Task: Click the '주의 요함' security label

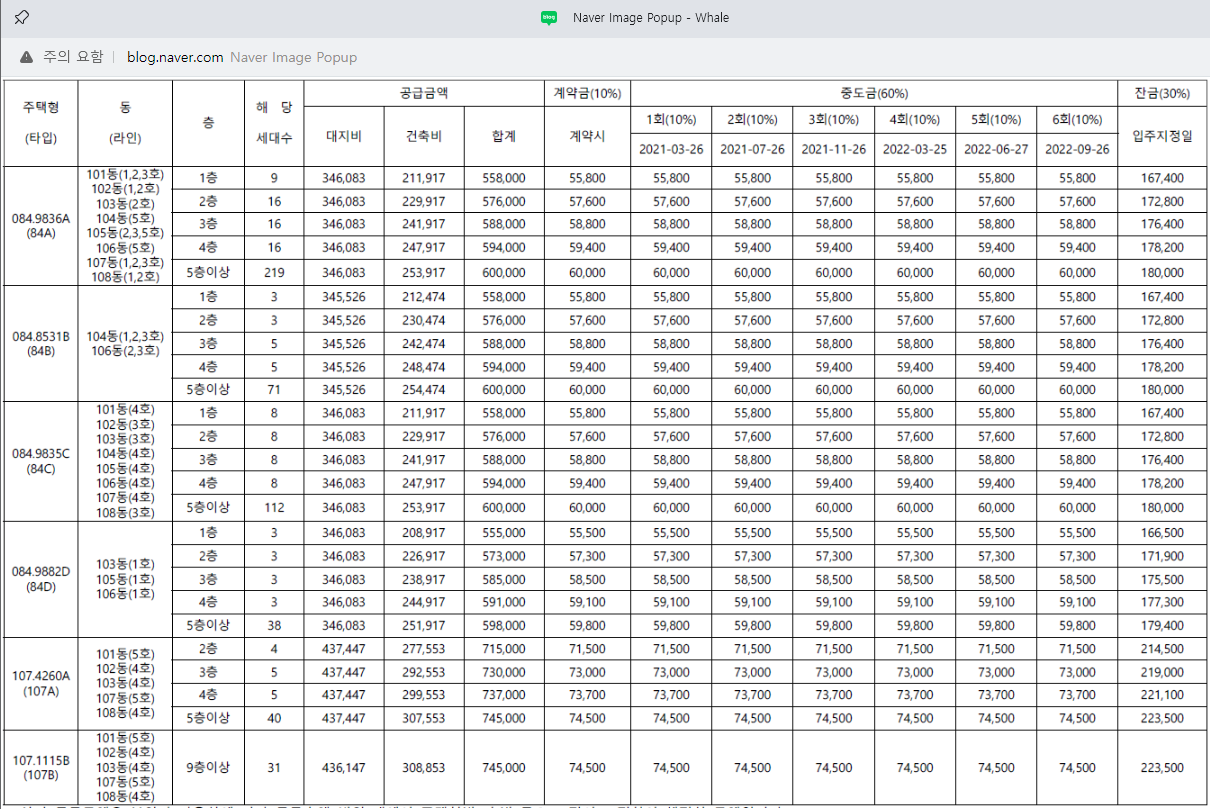Action: (x=73, y=57)
